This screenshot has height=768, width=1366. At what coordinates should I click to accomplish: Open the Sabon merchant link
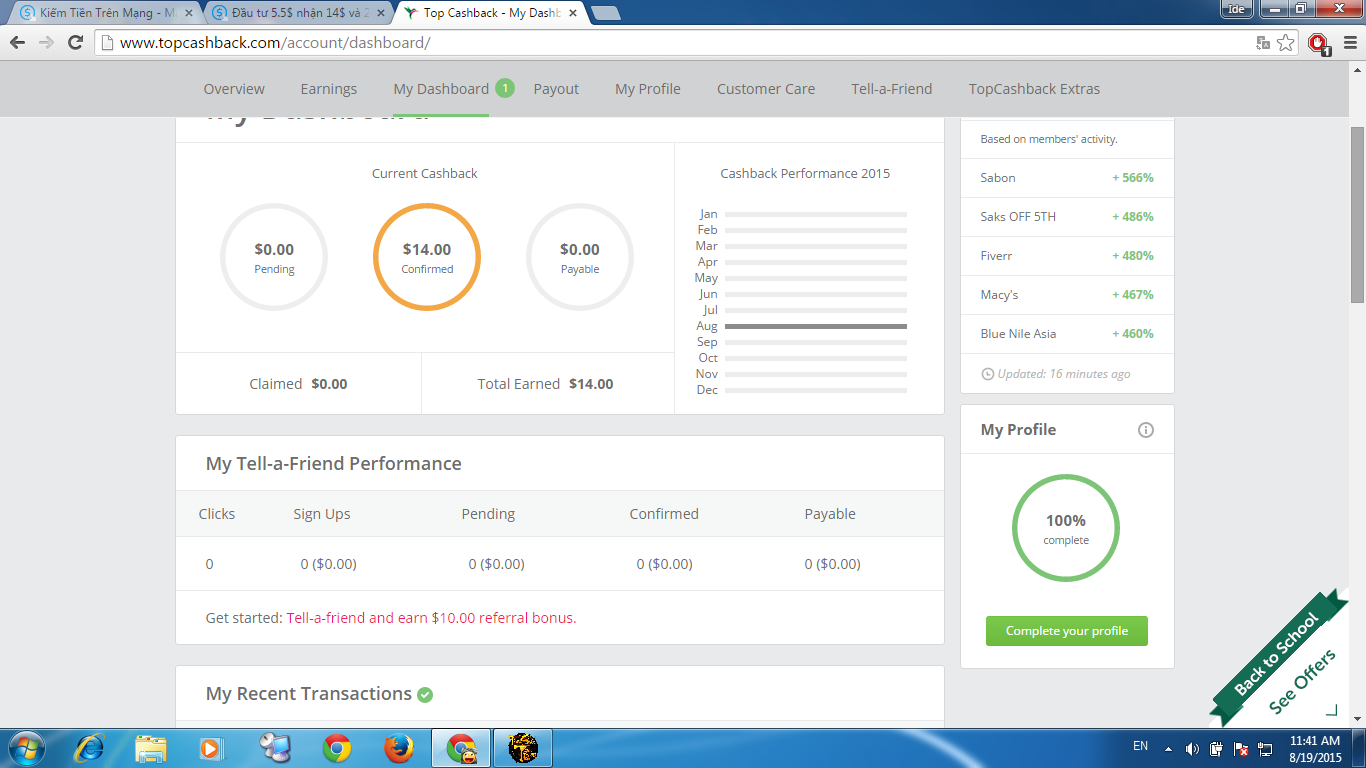pyautogui.click(x=998, y=178)
